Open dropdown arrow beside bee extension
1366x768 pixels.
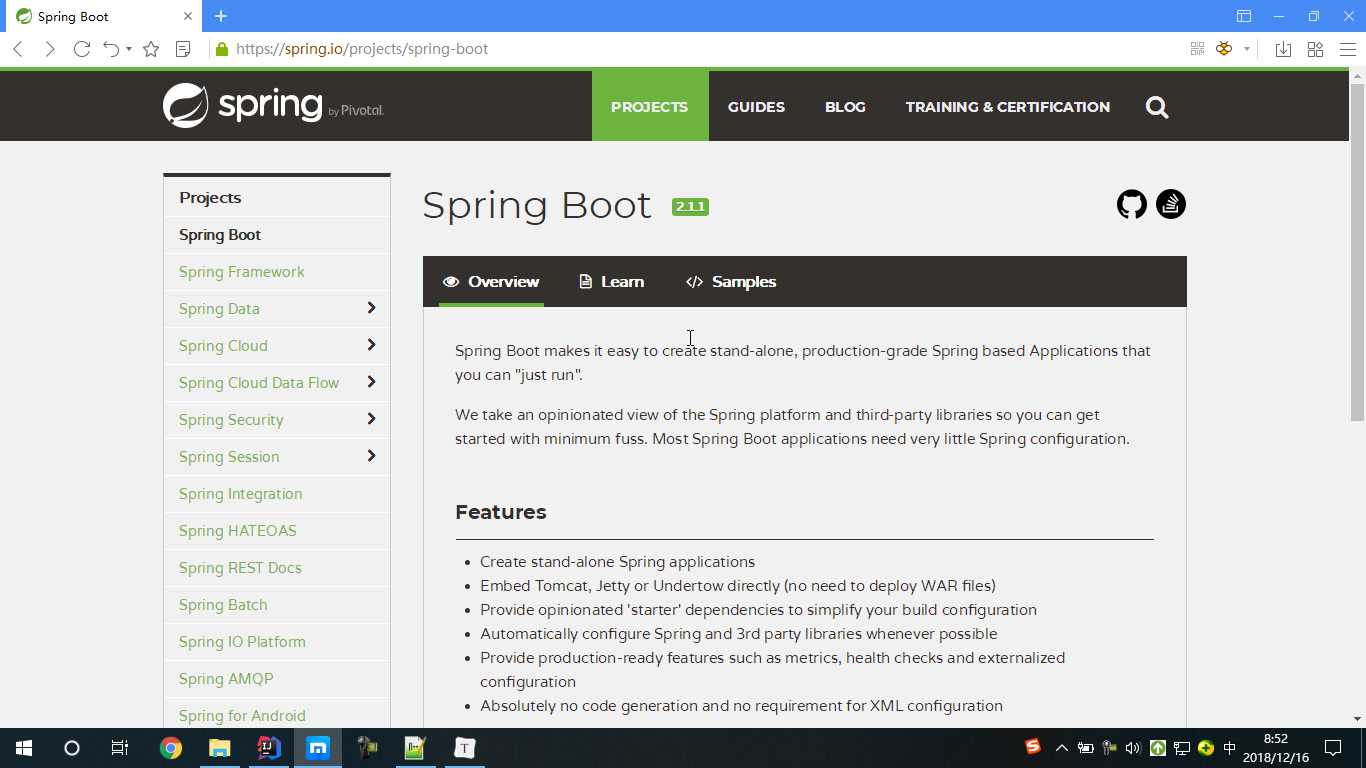click(x=1247, y=49)
